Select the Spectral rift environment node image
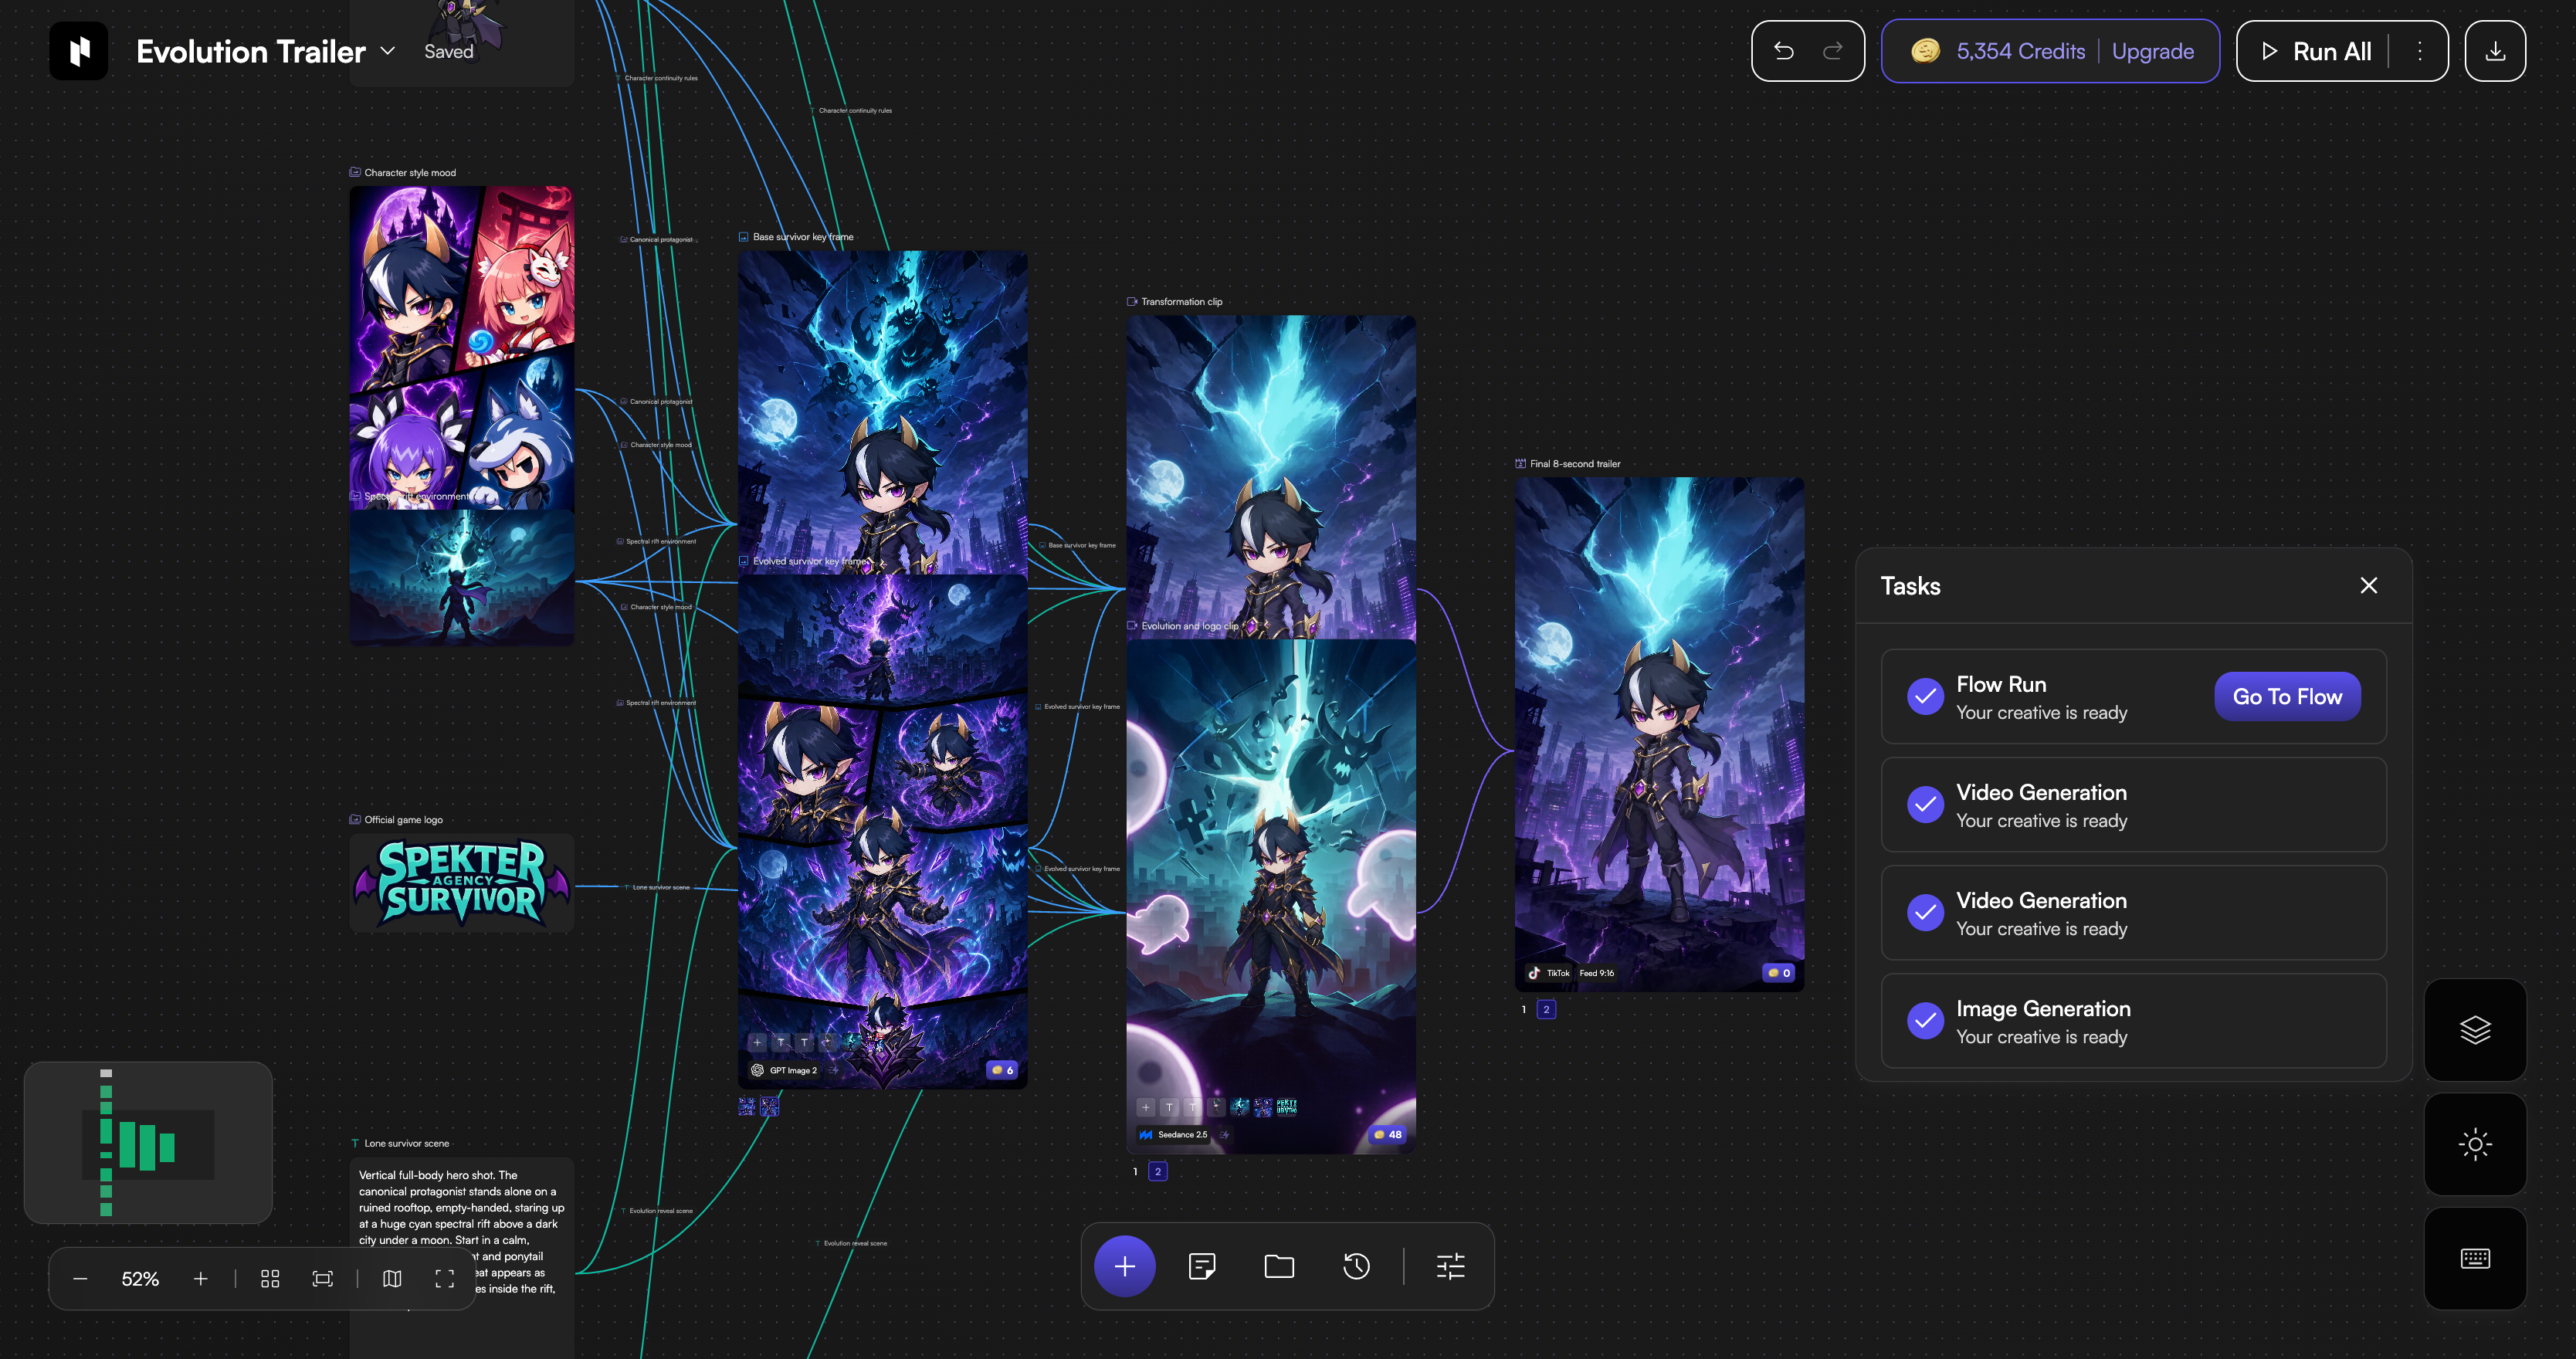This screenshot has height=1359, width=2576. [462, 577]
